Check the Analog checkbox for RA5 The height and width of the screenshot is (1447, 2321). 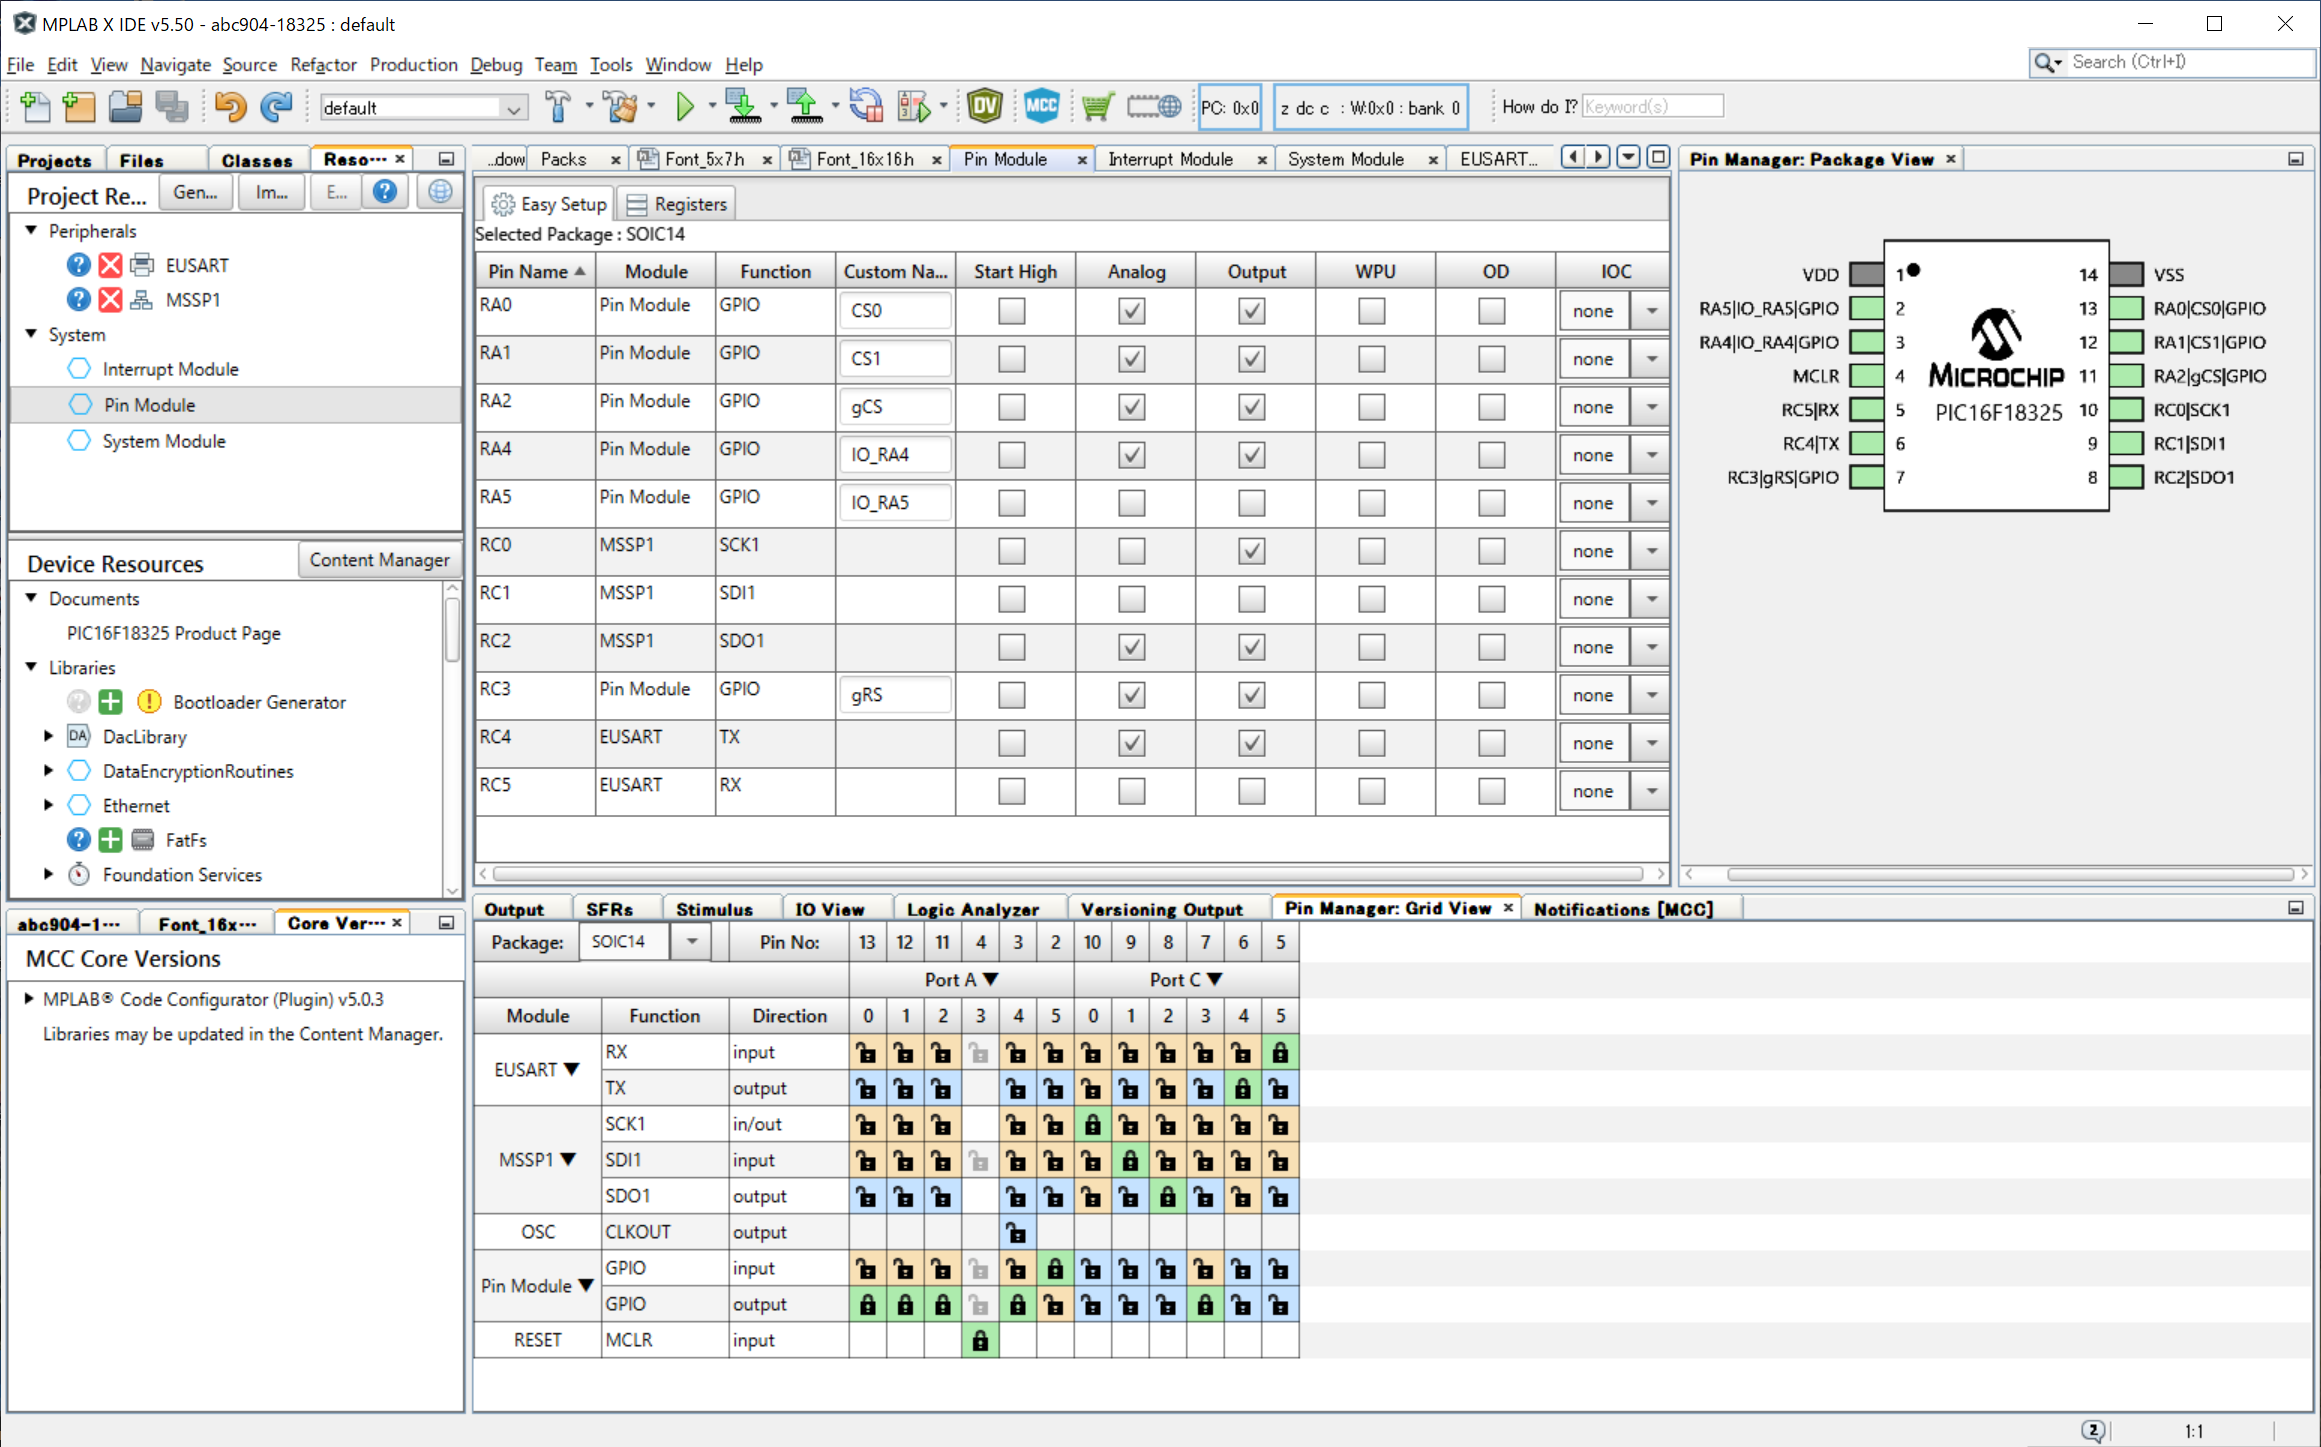point(1132,503)
